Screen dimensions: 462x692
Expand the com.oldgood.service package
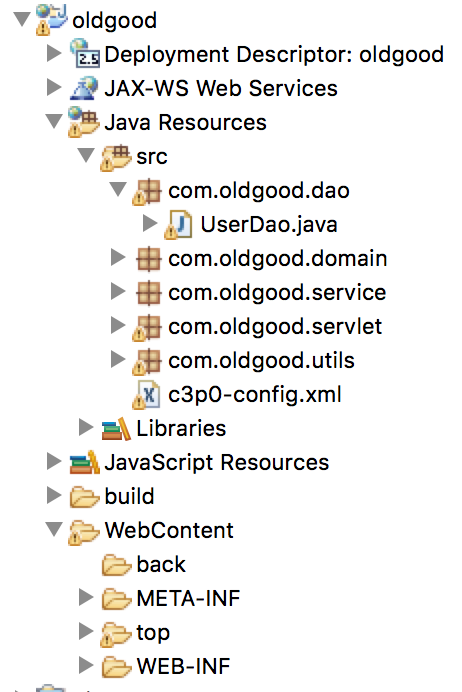tap(118, 291)
